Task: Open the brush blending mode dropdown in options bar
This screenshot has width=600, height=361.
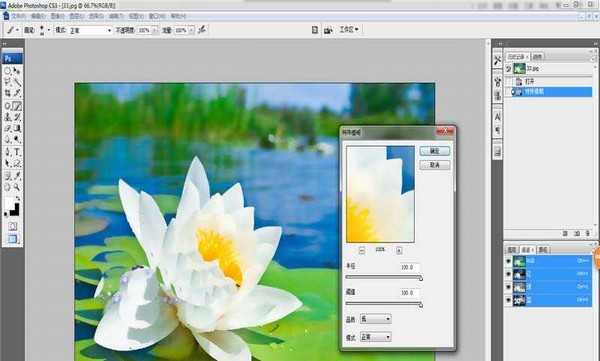Action: [x=90, y=30]
